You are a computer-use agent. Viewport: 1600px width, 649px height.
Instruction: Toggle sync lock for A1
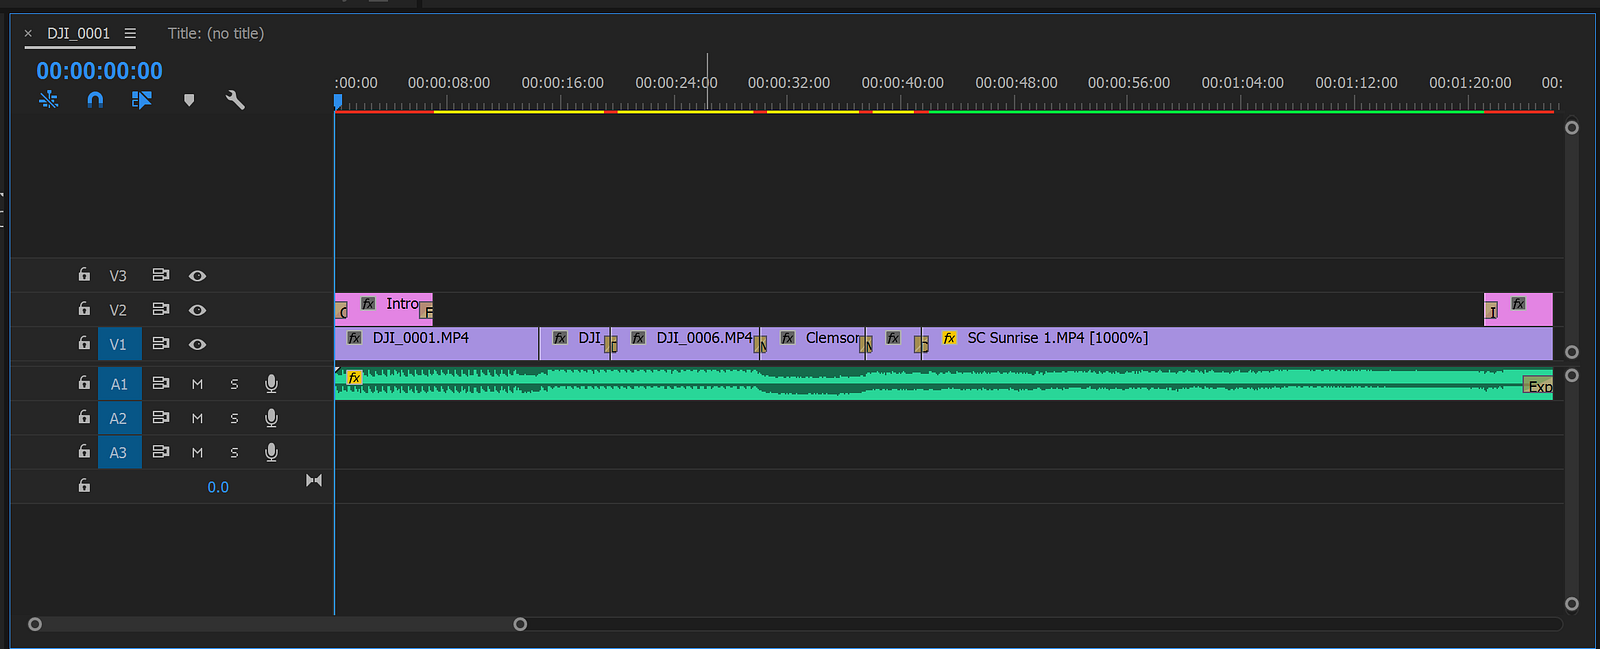(160, 383)
